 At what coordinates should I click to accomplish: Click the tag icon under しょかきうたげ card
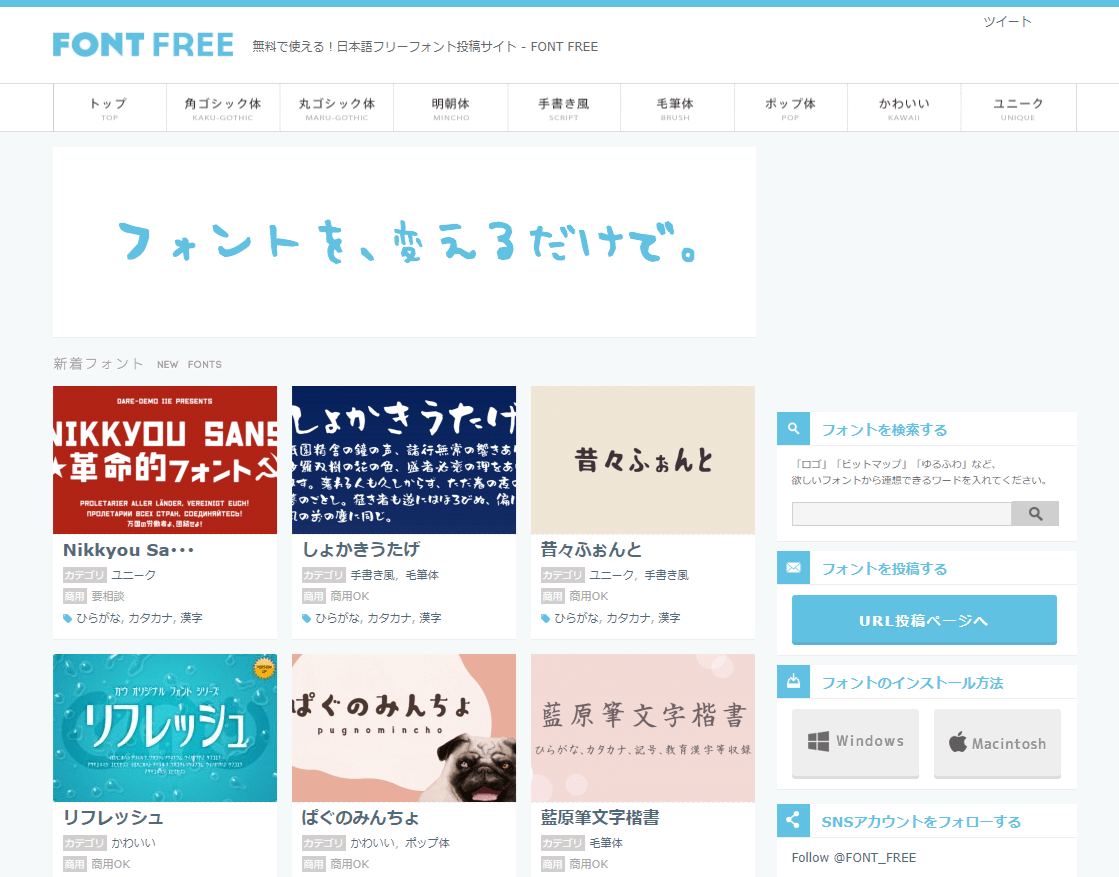pos(306,618)
